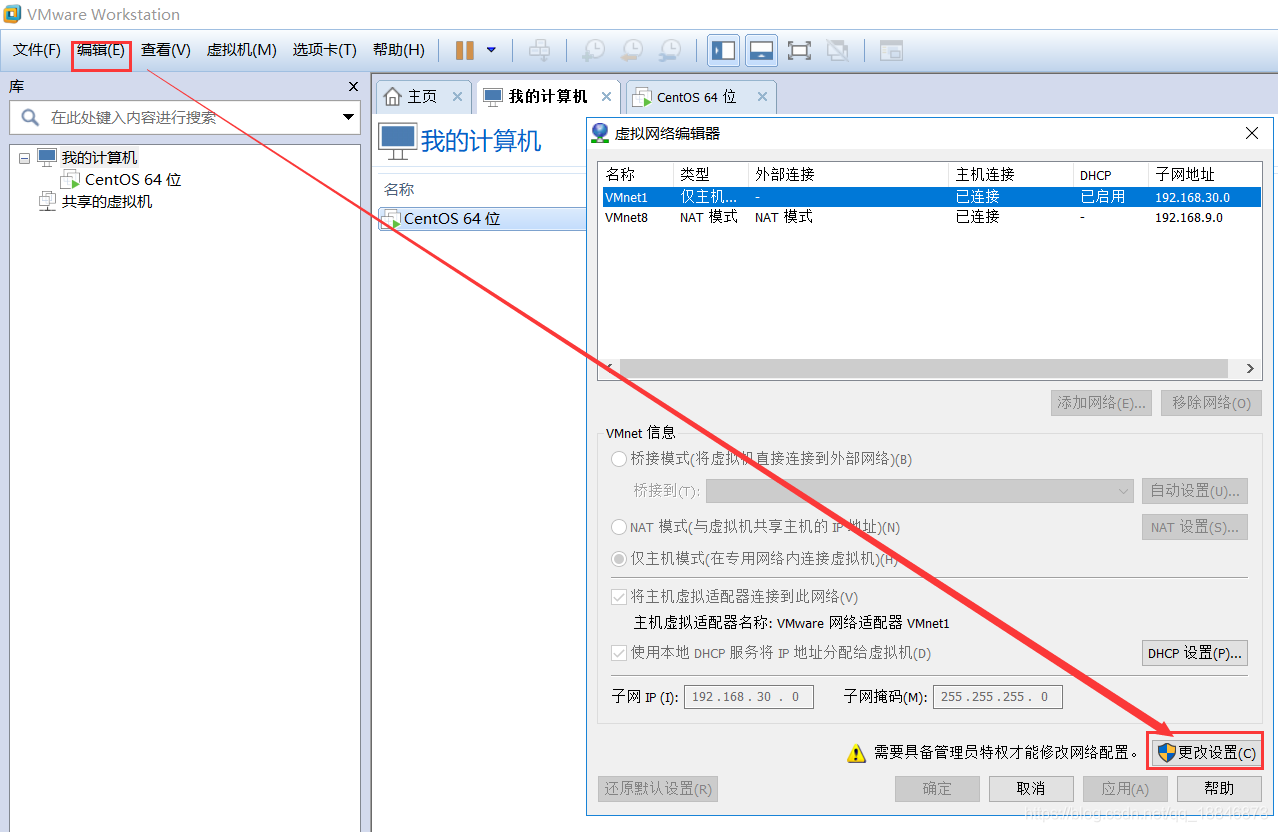
Task: Open the 文件(F) menu
Action: (x=37, y=50)
